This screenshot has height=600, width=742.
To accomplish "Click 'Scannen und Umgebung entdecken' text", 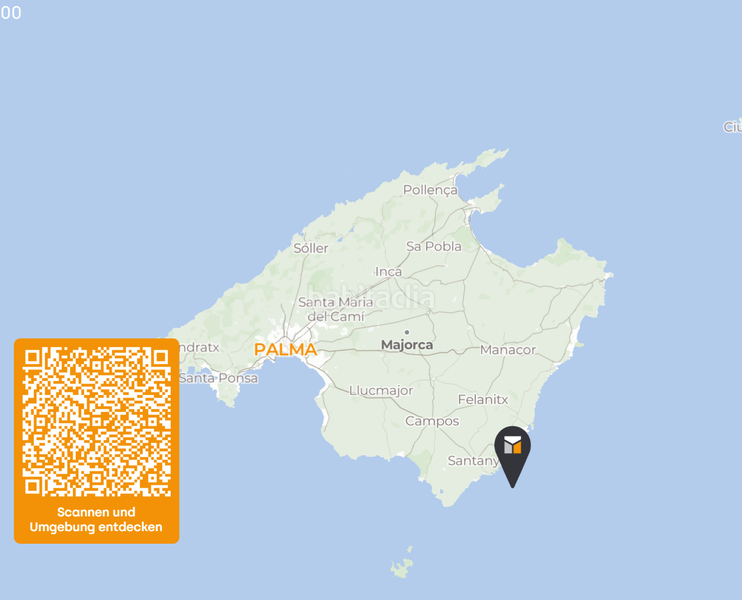I will point(96,520).
